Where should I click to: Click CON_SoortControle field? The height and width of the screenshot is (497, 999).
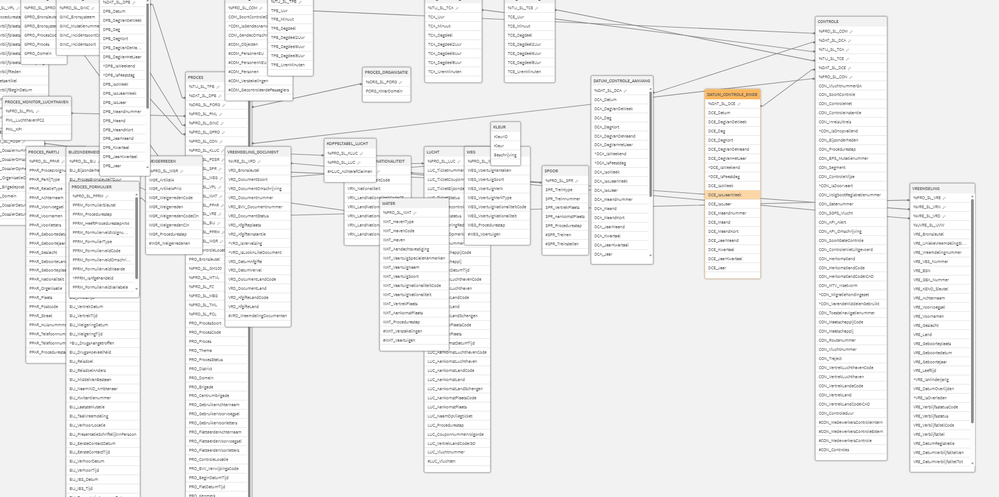pos(851,94)
